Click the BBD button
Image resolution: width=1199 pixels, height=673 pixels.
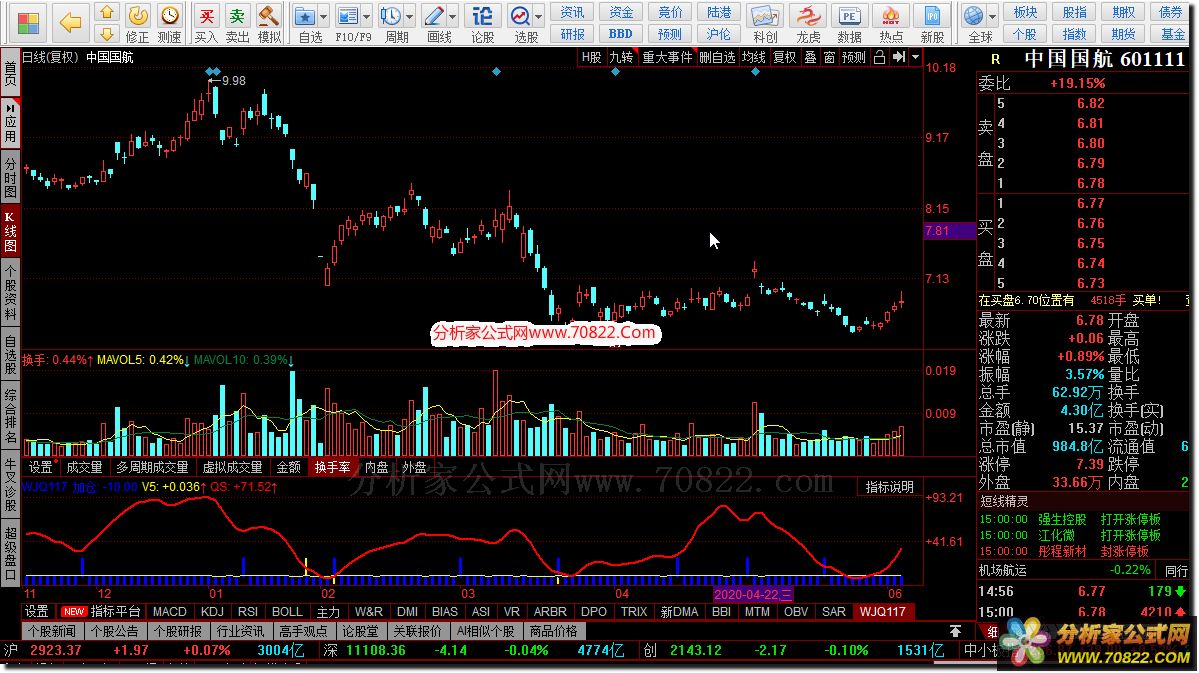(620, 34)
